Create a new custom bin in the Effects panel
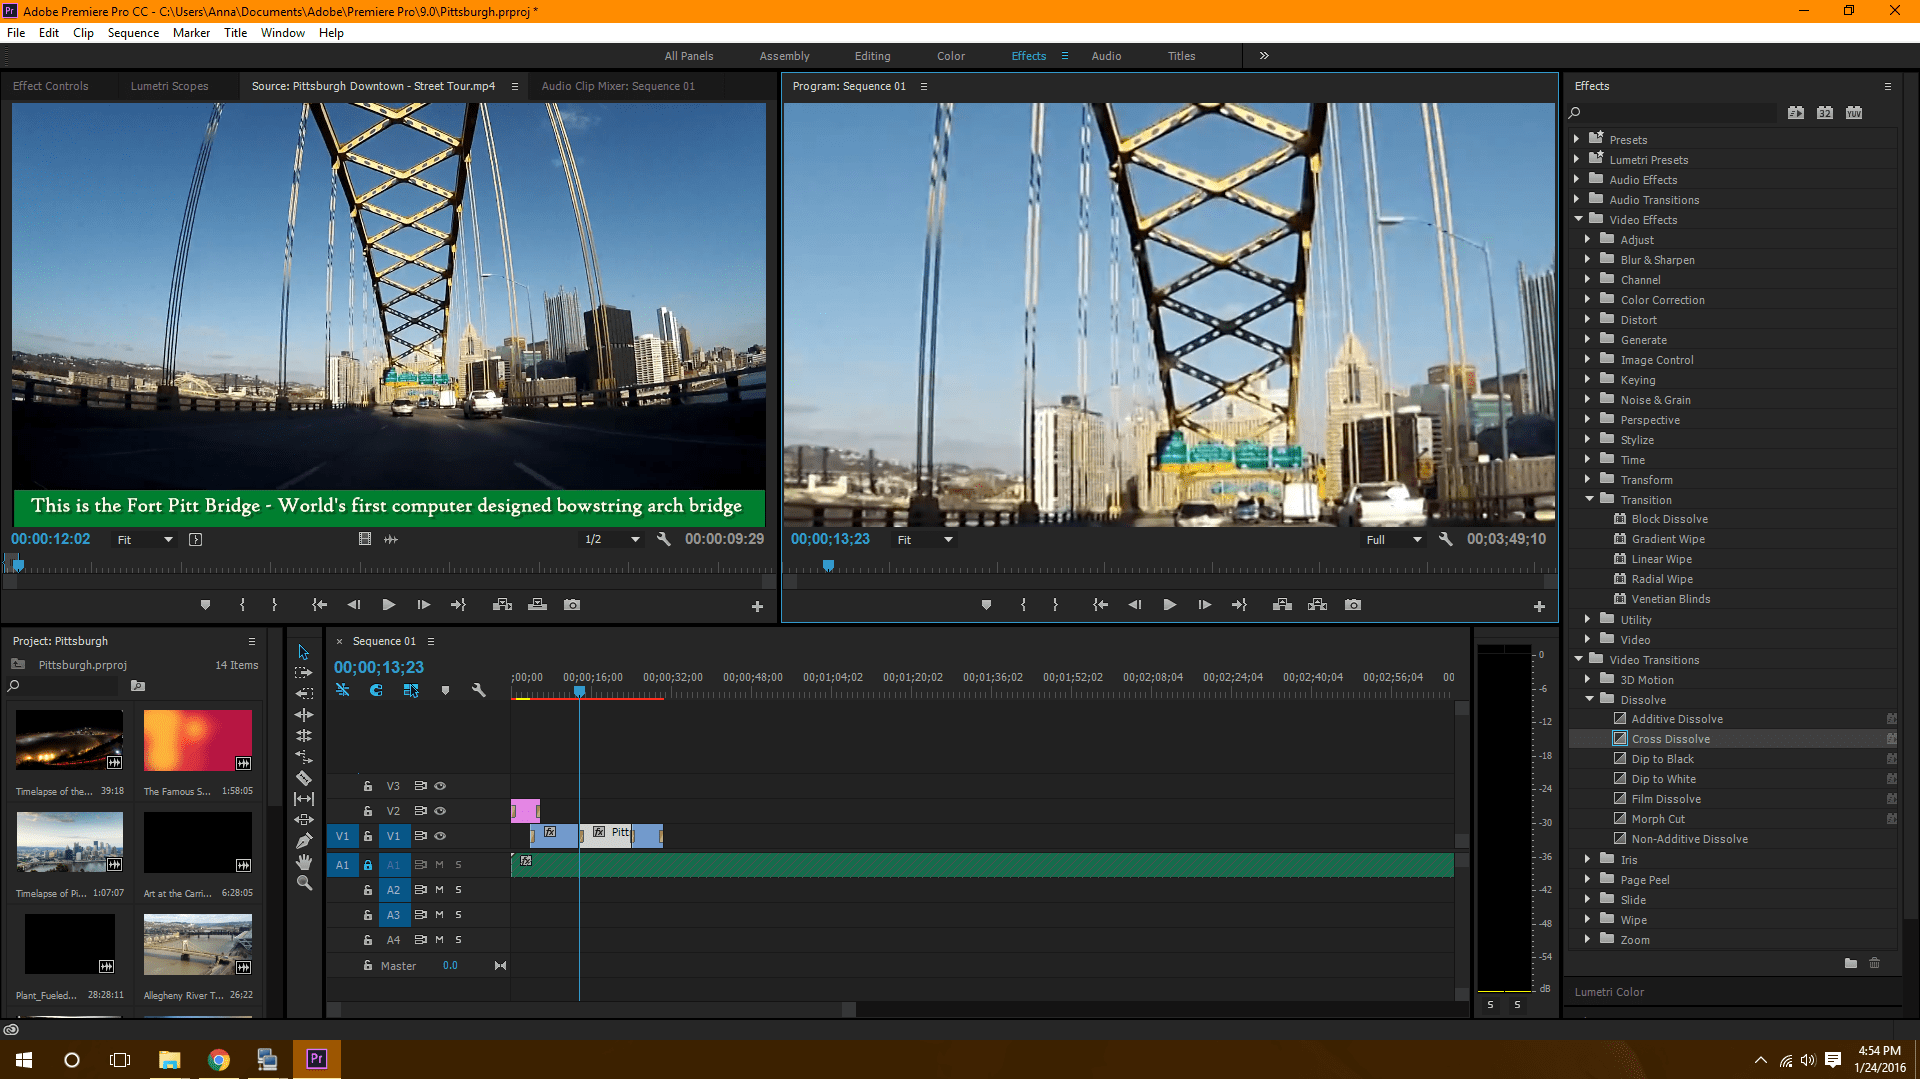Image resolution: width=1920 pixels, height=1079 pixels. pyautogui.click(x=1850, y=963)
